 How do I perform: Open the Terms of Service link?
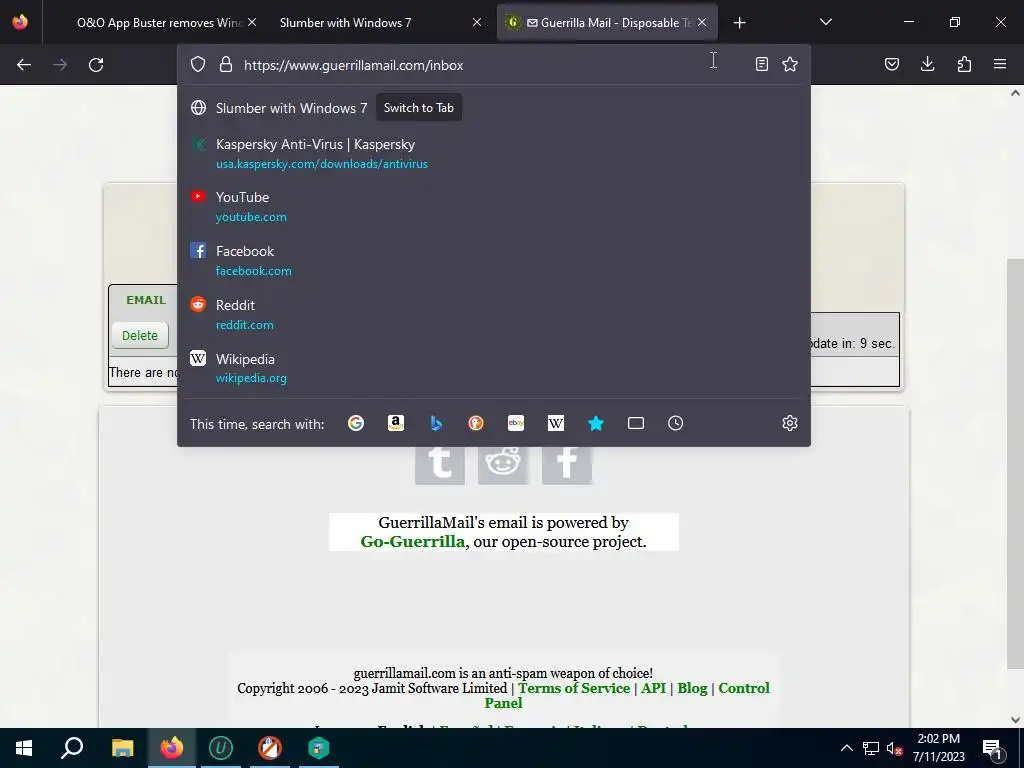pos(574,688)
